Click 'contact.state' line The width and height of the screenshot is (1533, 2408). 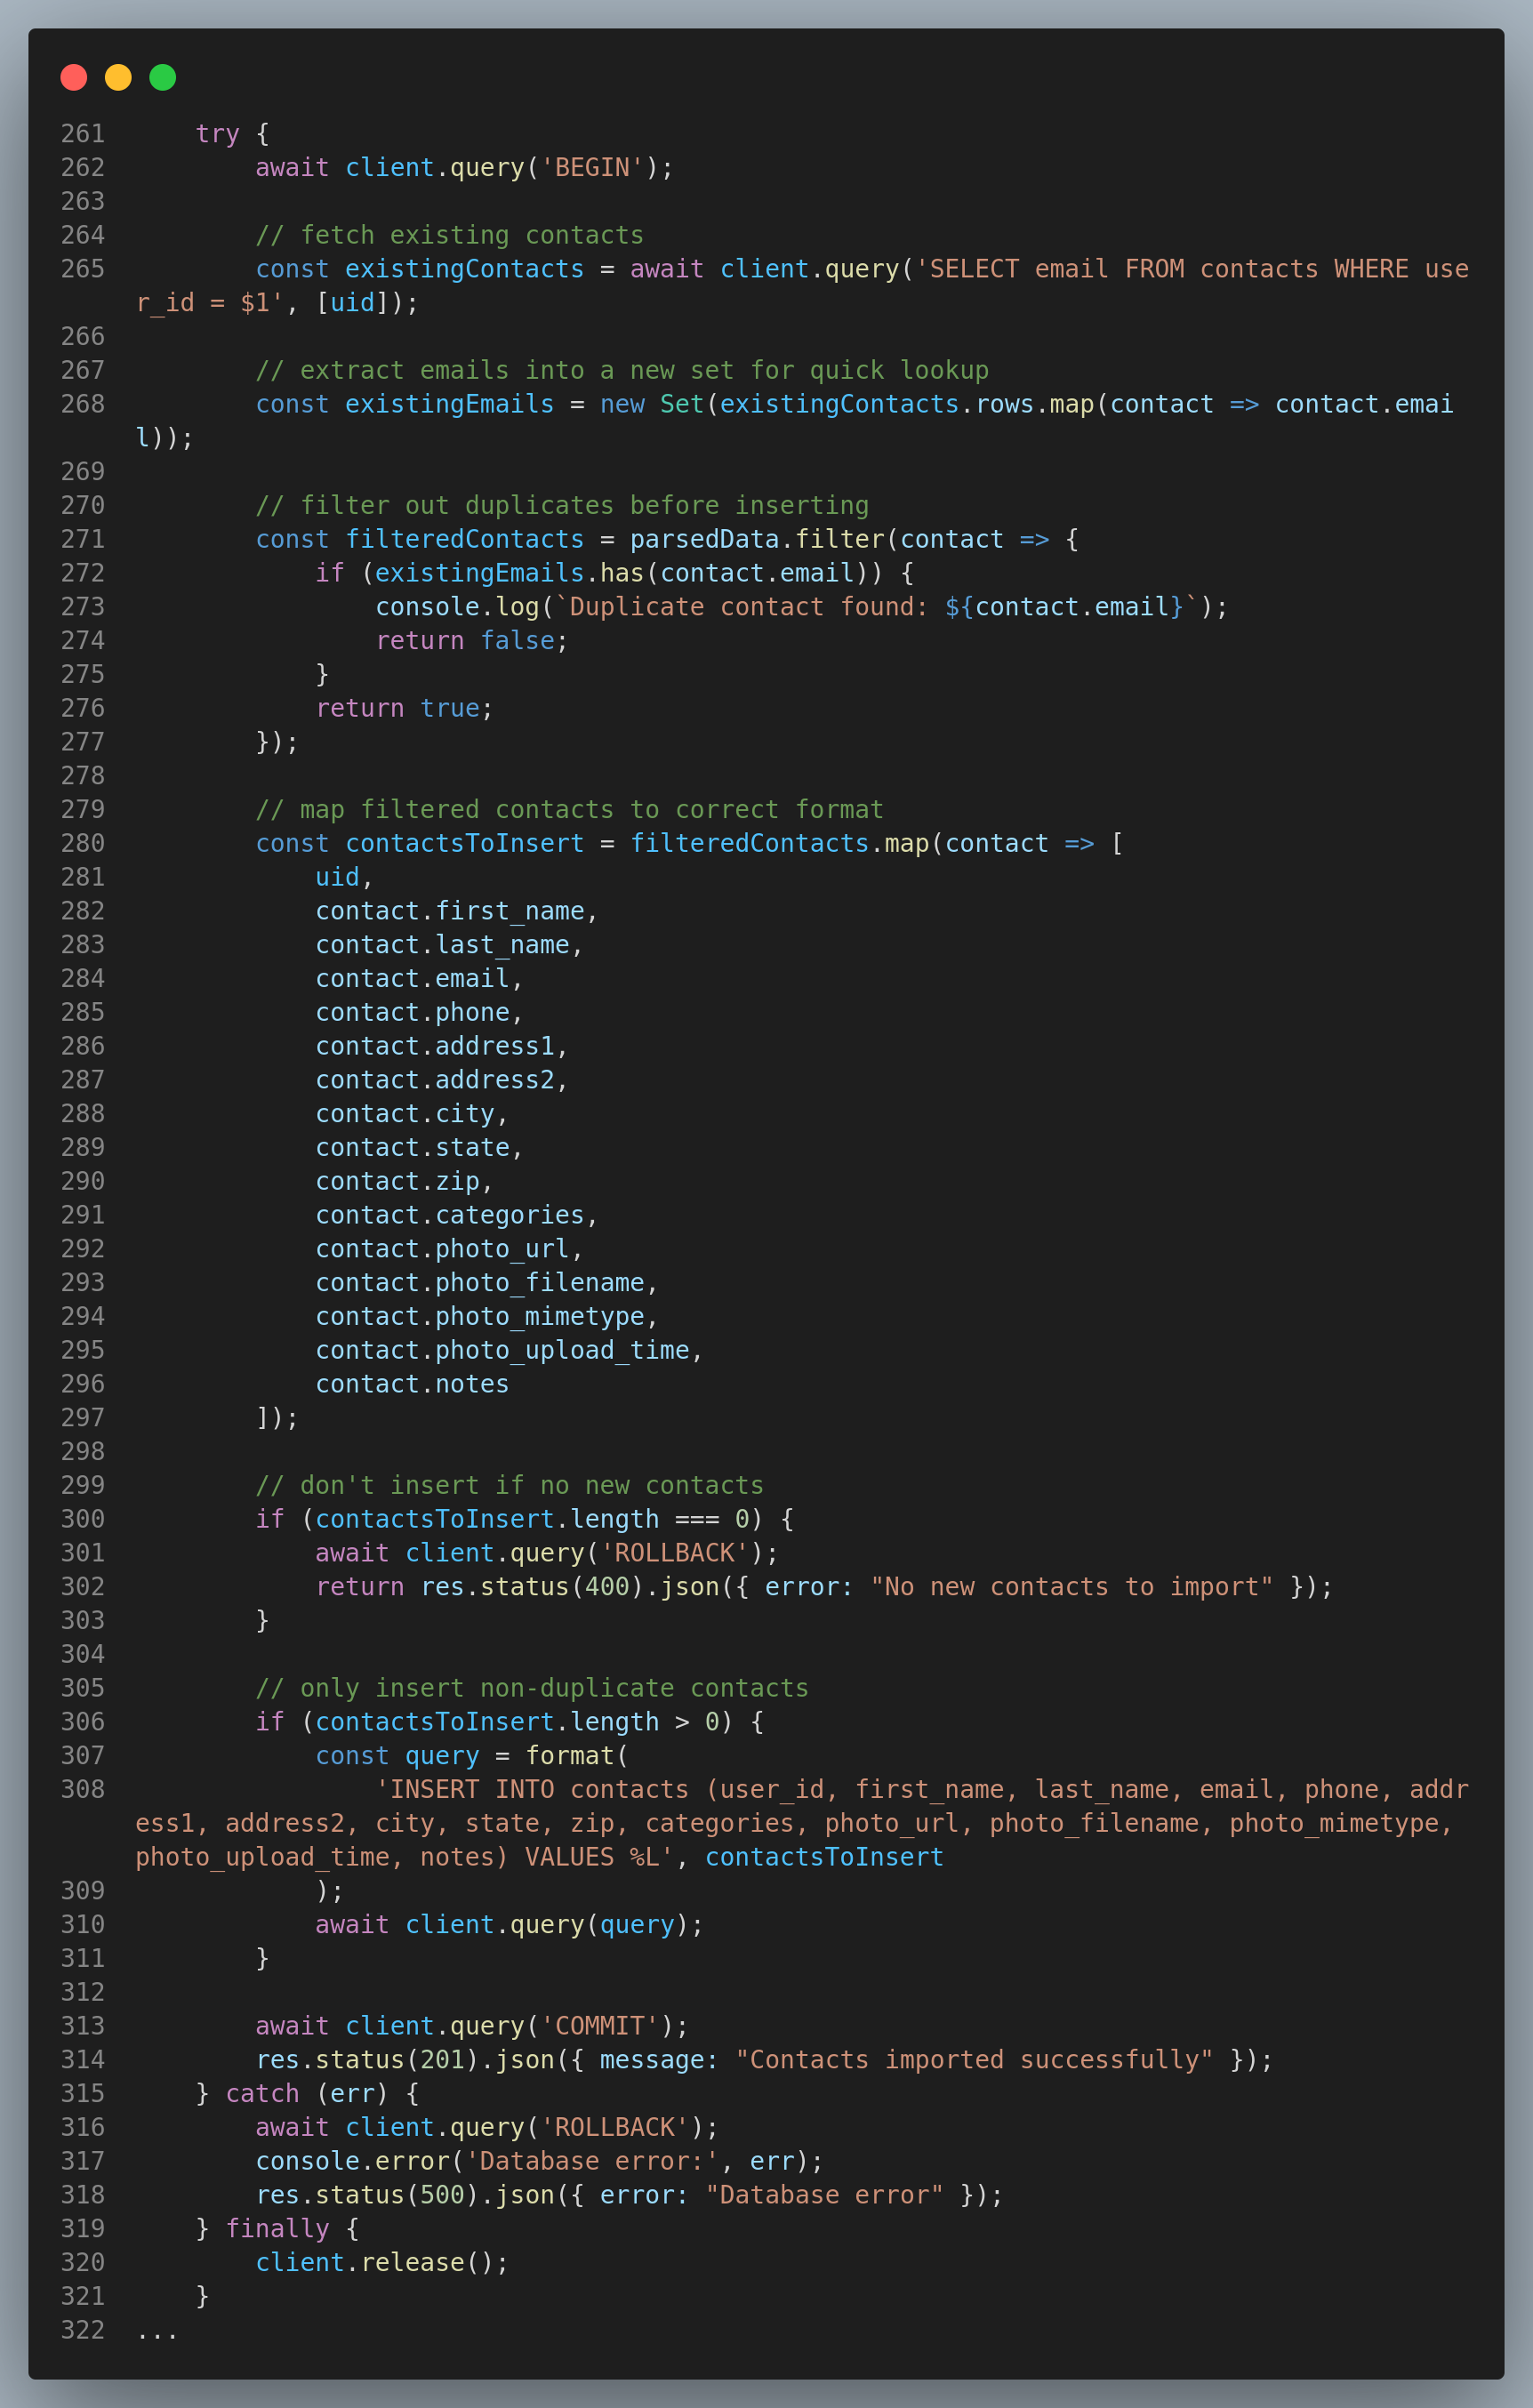pos(420,1148)
